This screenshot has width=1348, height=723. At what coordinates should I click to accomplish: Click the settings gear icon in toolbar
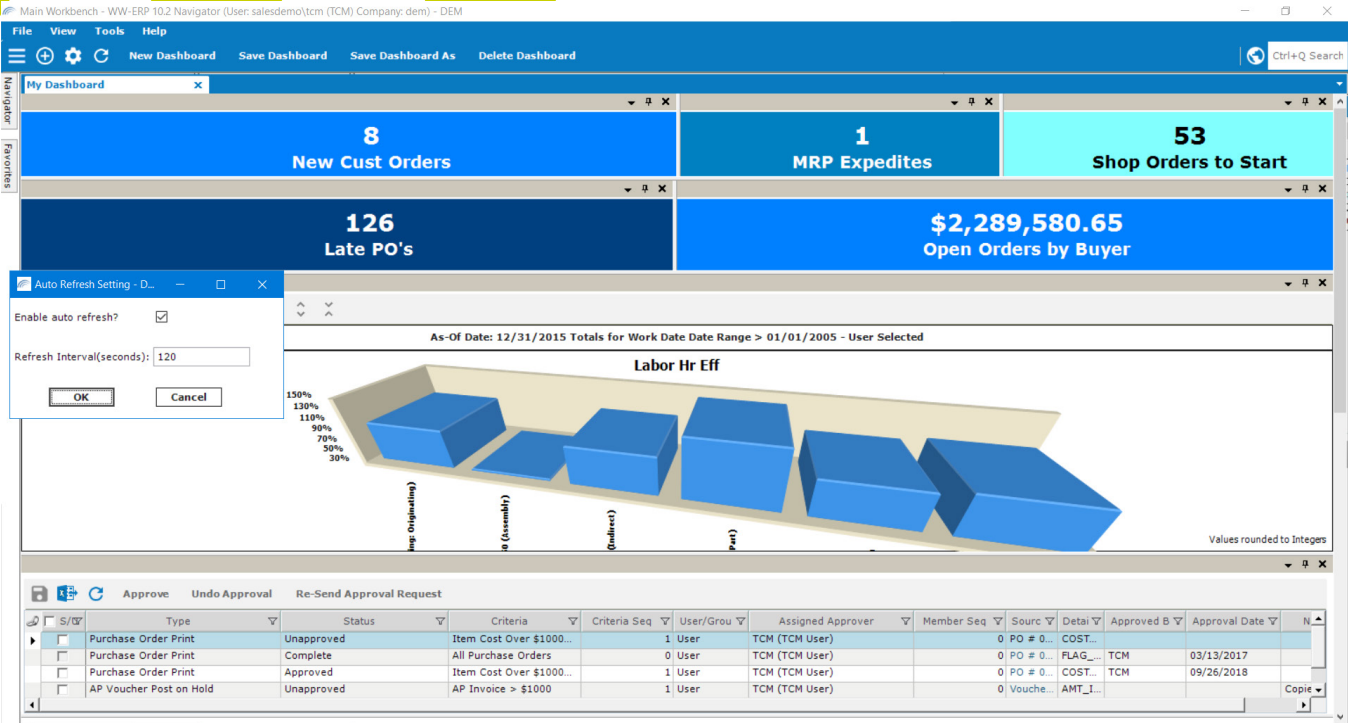(71, 56)
